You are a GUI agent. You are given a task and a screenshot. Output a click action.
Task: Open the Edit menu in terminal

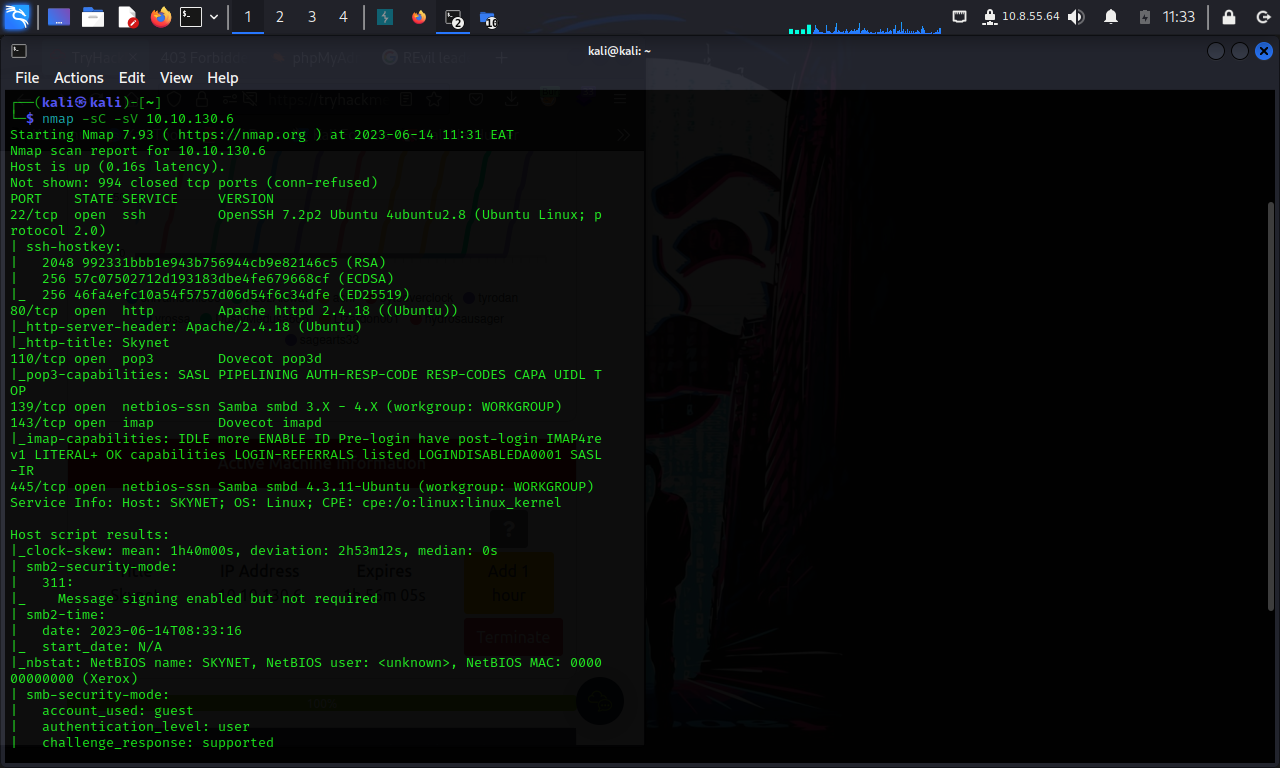(132, 78)
